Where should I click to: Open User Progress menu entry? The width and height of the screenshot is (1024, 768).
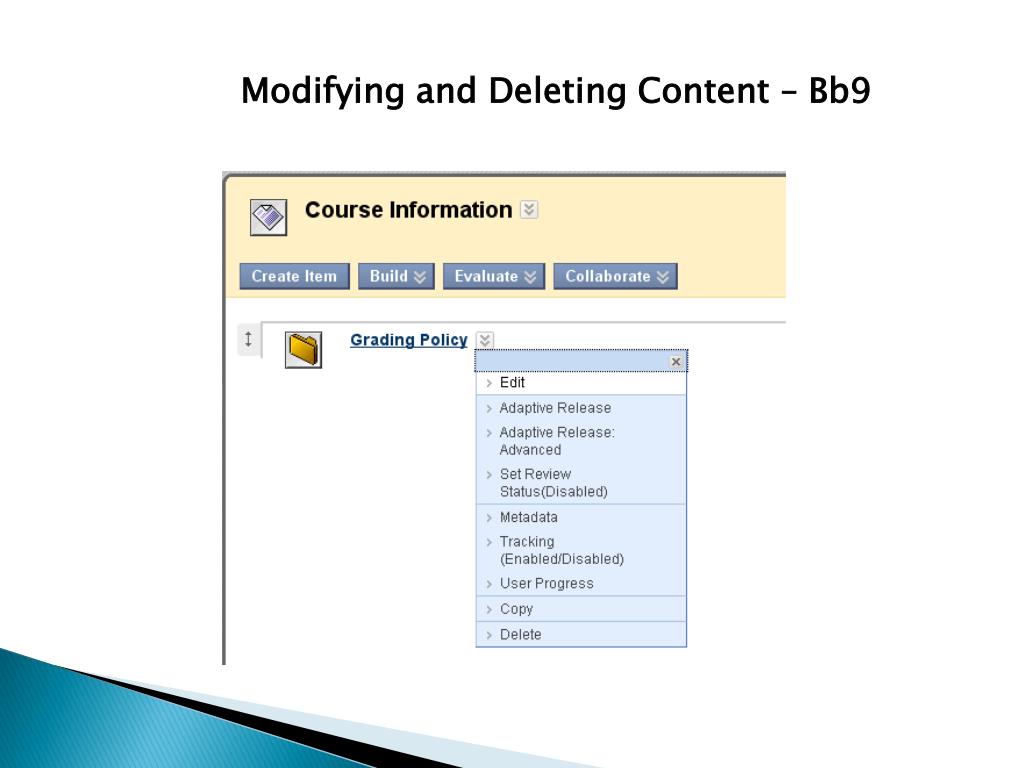coord(581,583)
